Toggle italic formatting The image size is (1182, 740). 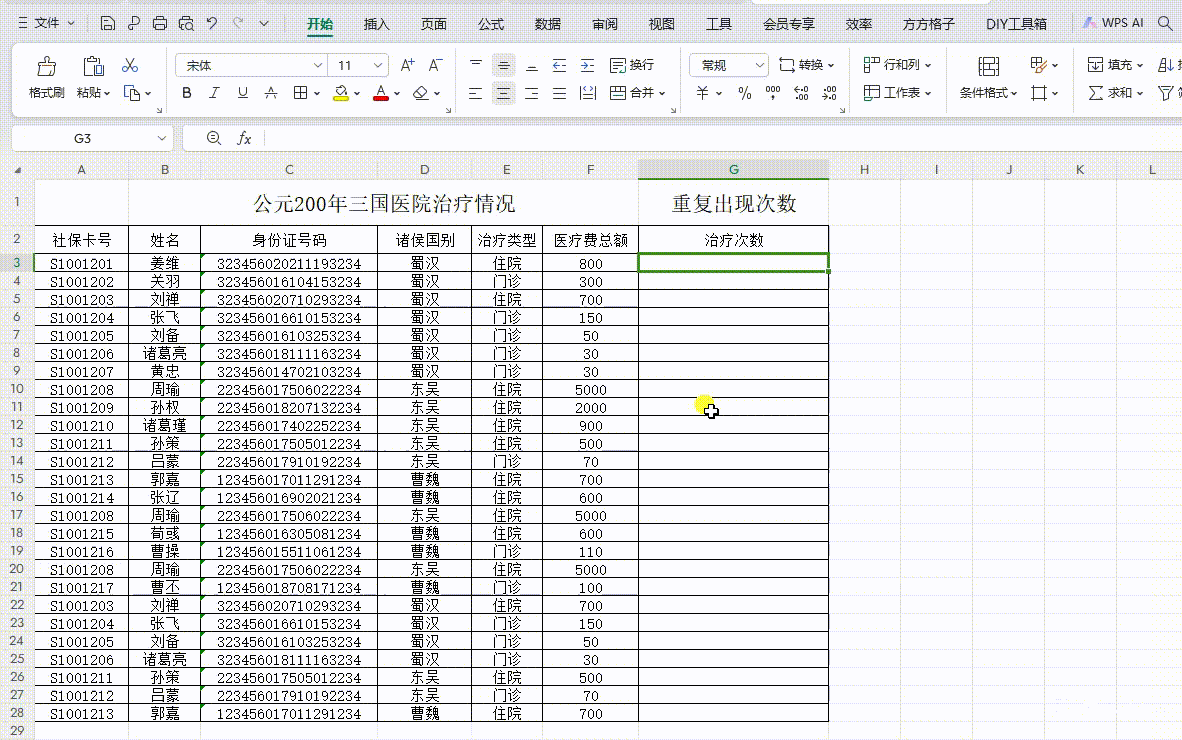[x=214, y=93]
